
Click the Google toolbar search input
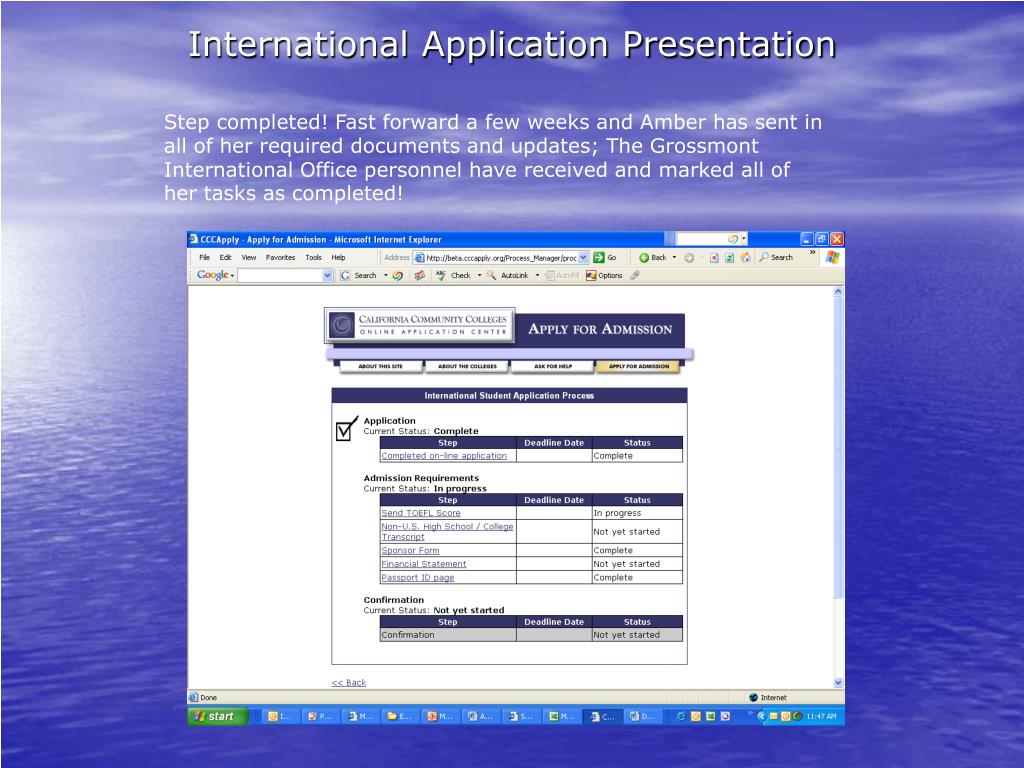click(280, 276)
